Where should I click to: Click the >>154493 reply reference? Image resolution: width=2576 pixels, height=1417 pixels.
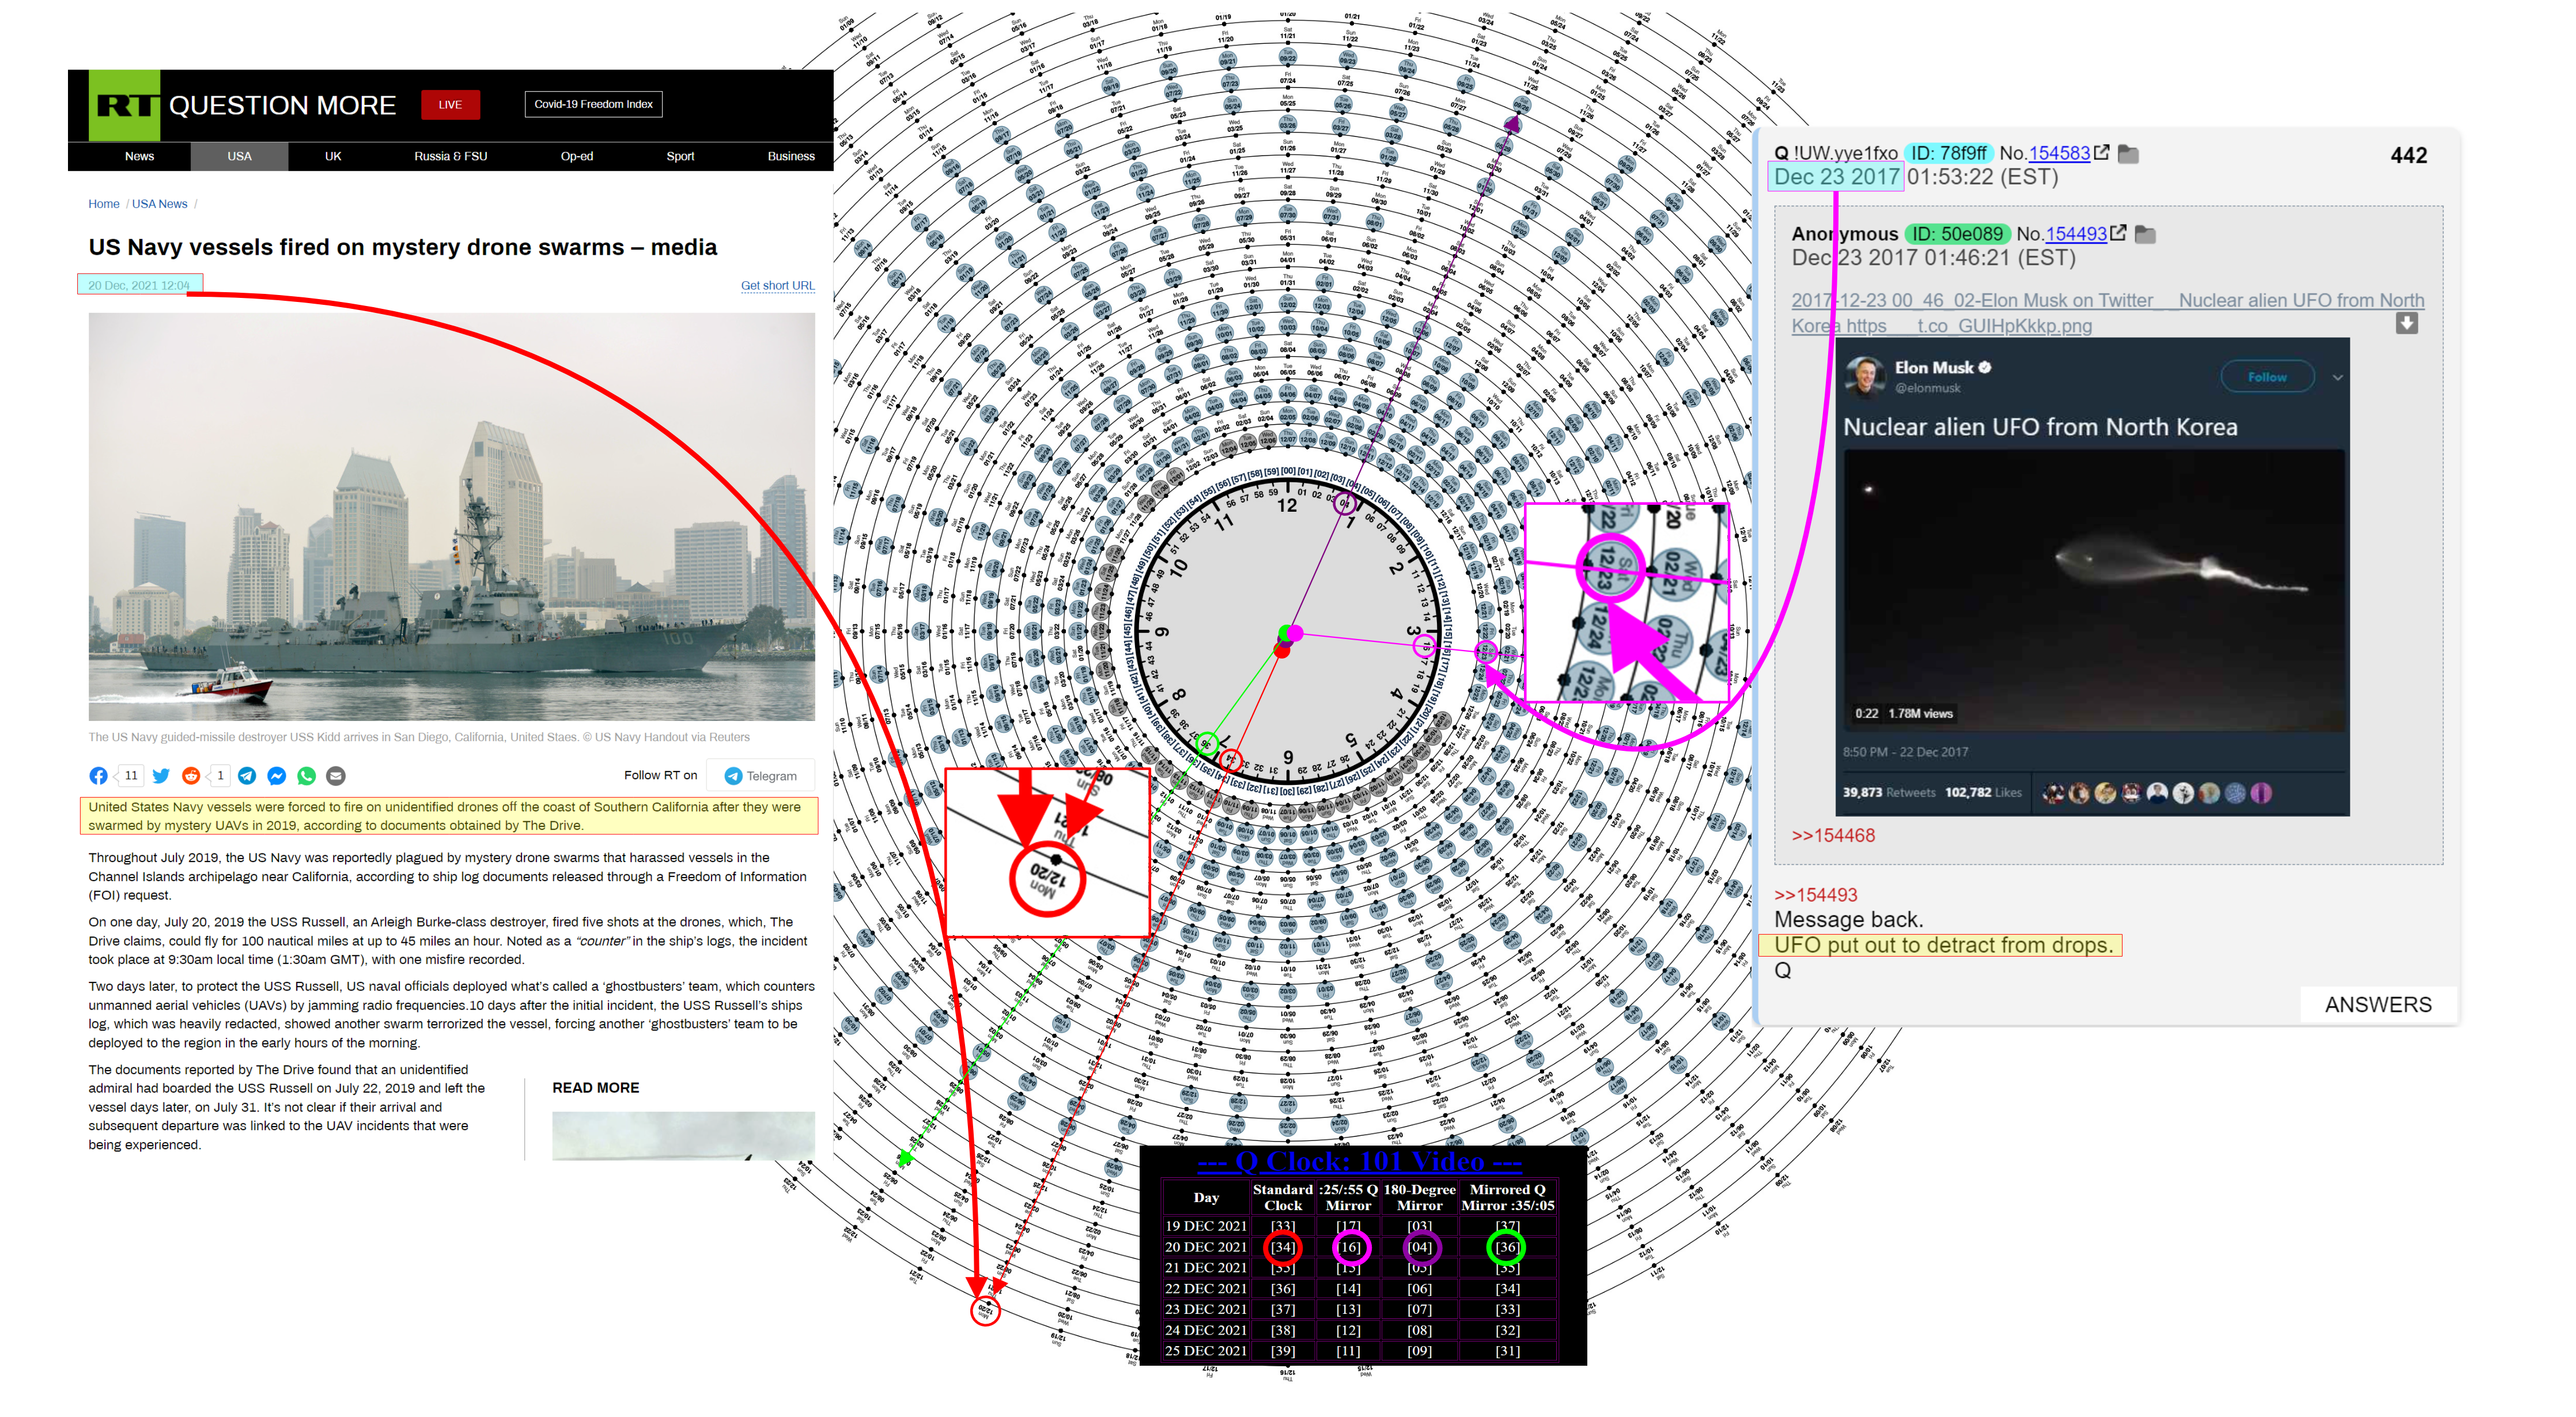1815,895
